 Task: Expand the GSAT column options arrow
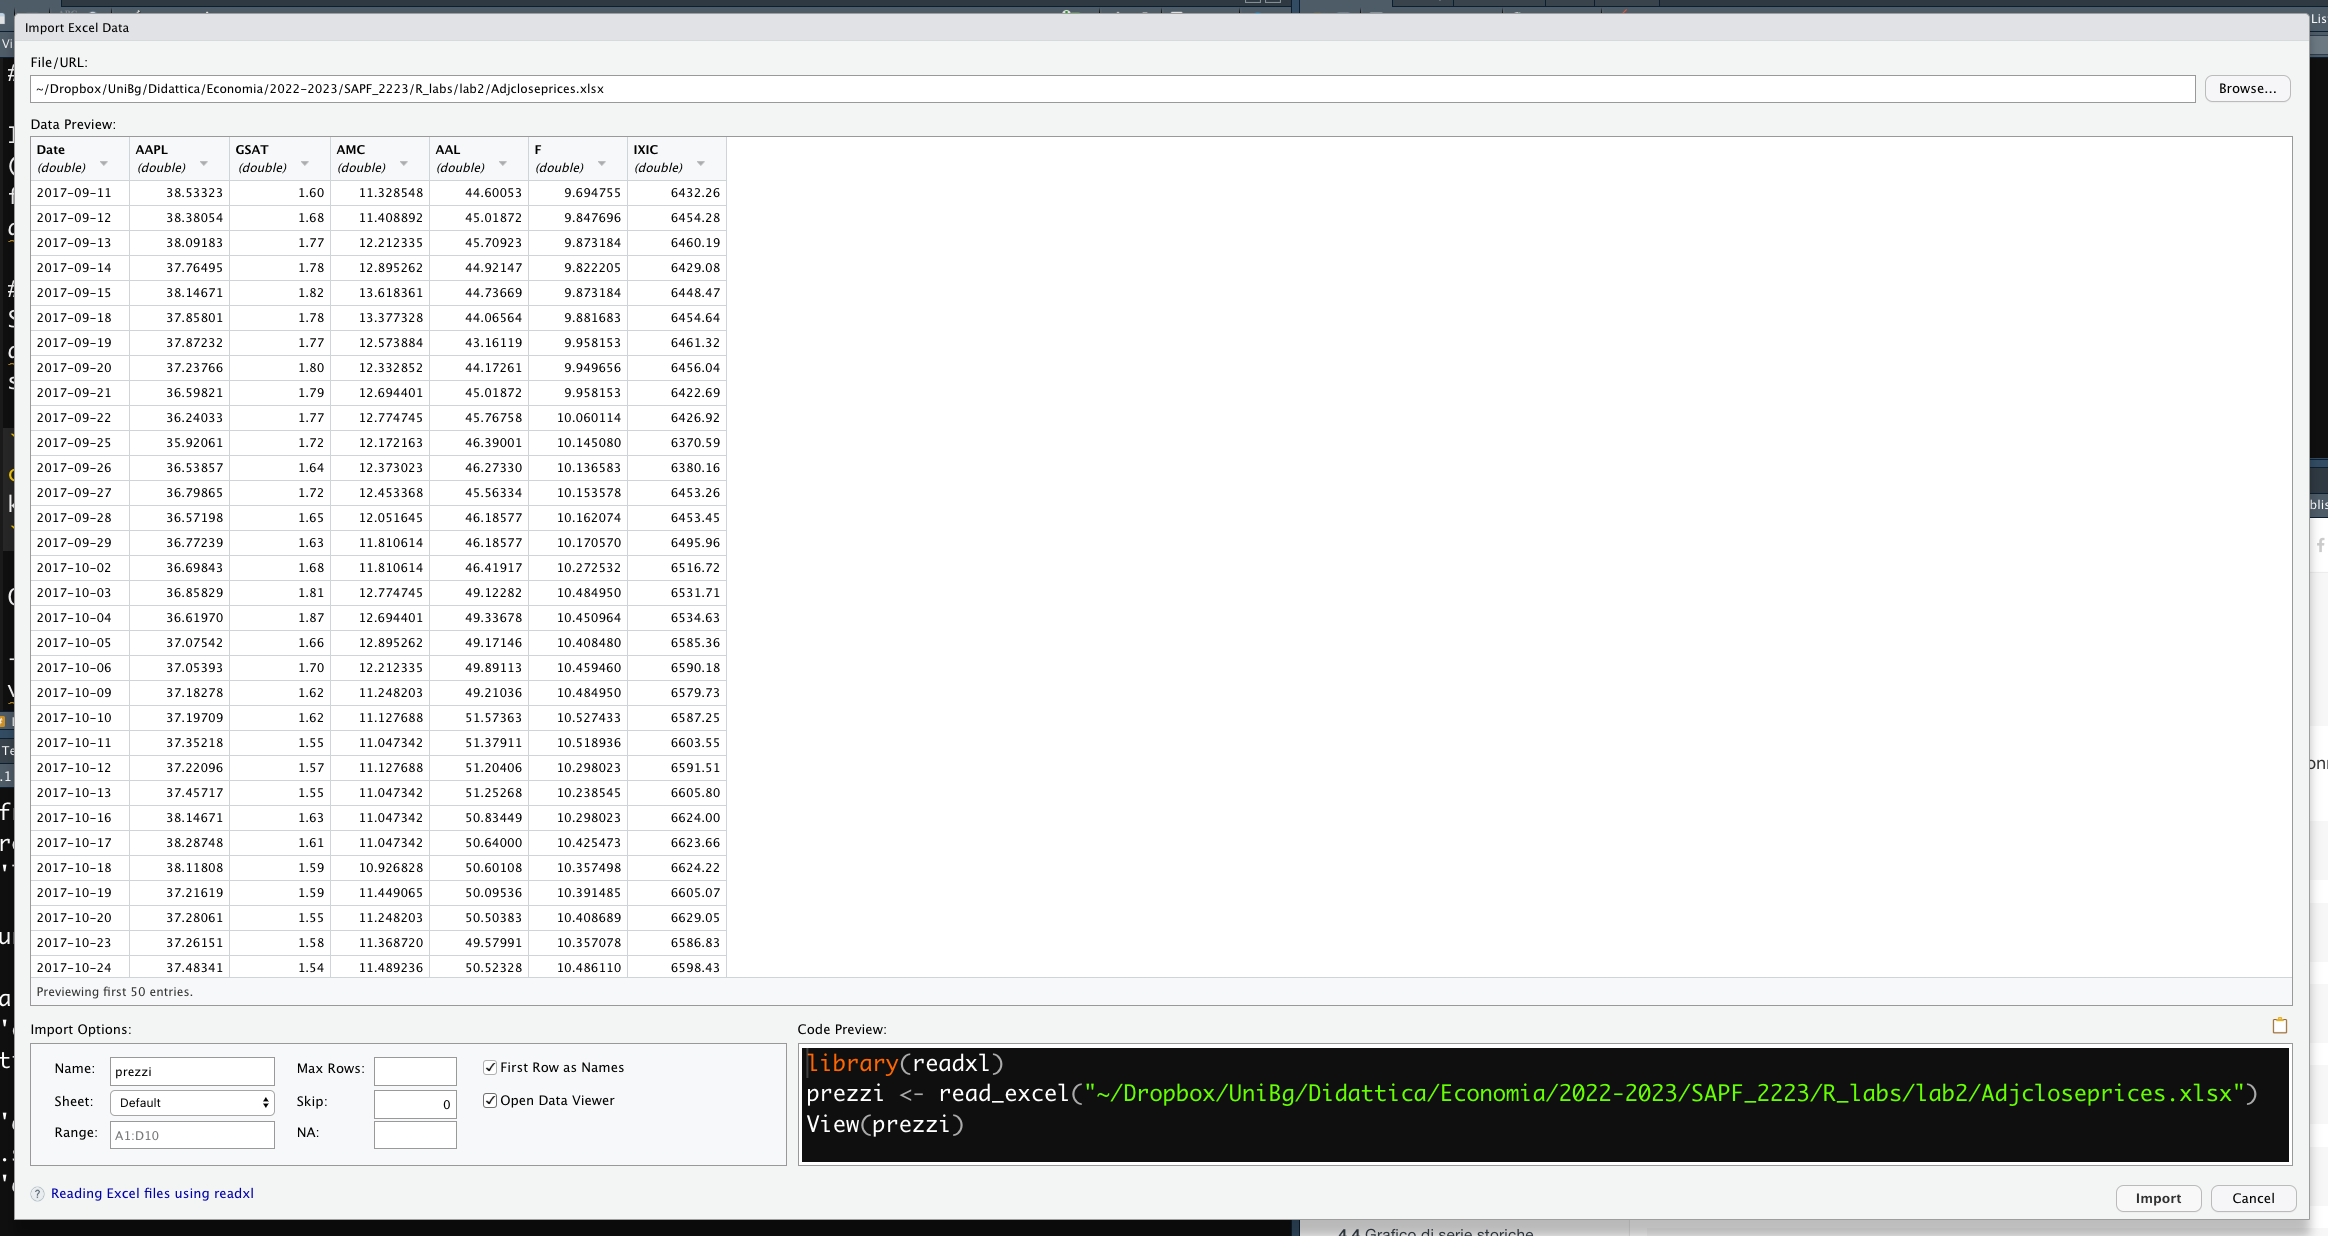[305, 164]
